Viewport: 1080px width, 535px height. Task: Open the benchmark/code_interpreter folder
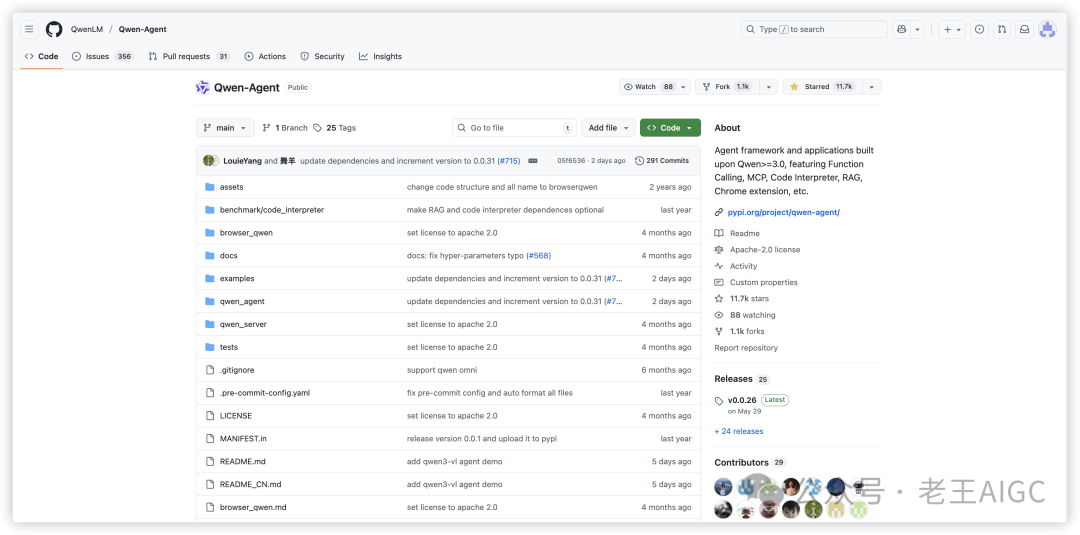(272, 210)
